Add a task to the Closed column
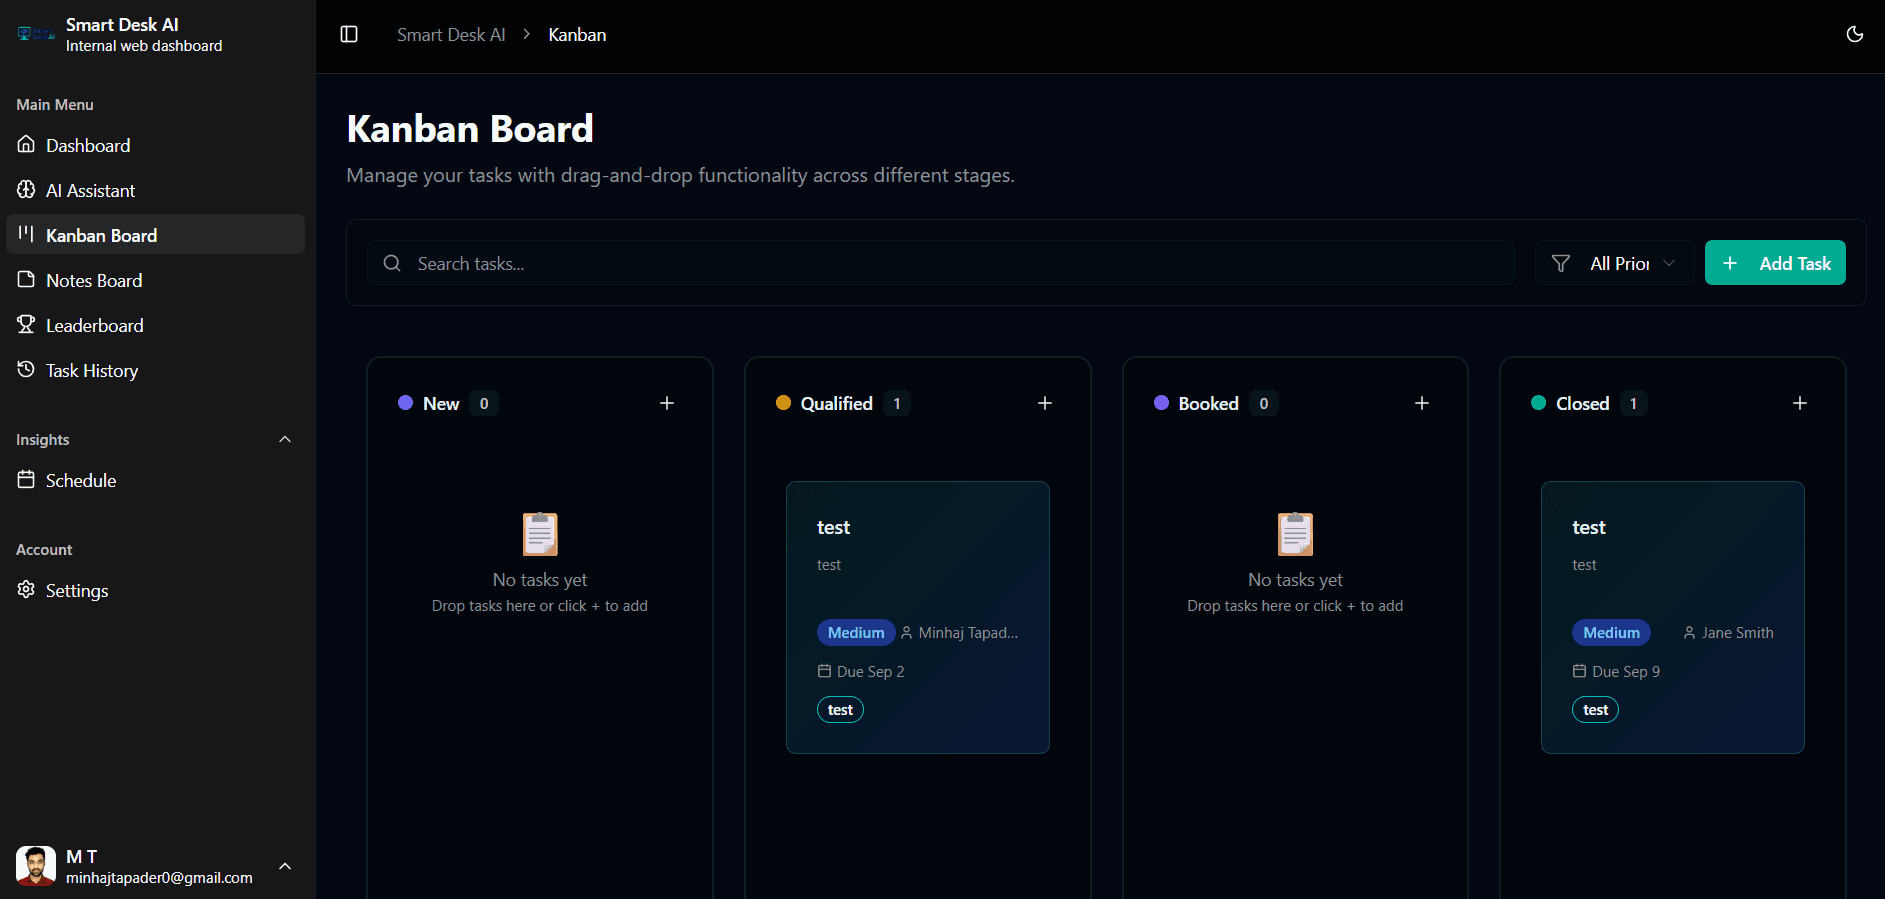1885x899 pixels. tap(1800, 403)
